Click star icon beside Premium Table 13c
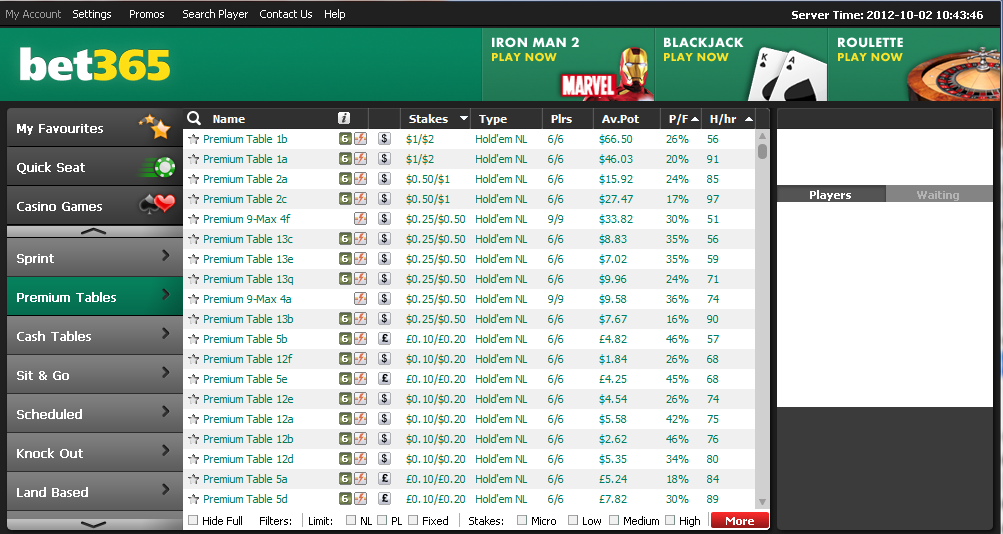Viewport: 1003px width, 534px height. click(x=193, y=239)
